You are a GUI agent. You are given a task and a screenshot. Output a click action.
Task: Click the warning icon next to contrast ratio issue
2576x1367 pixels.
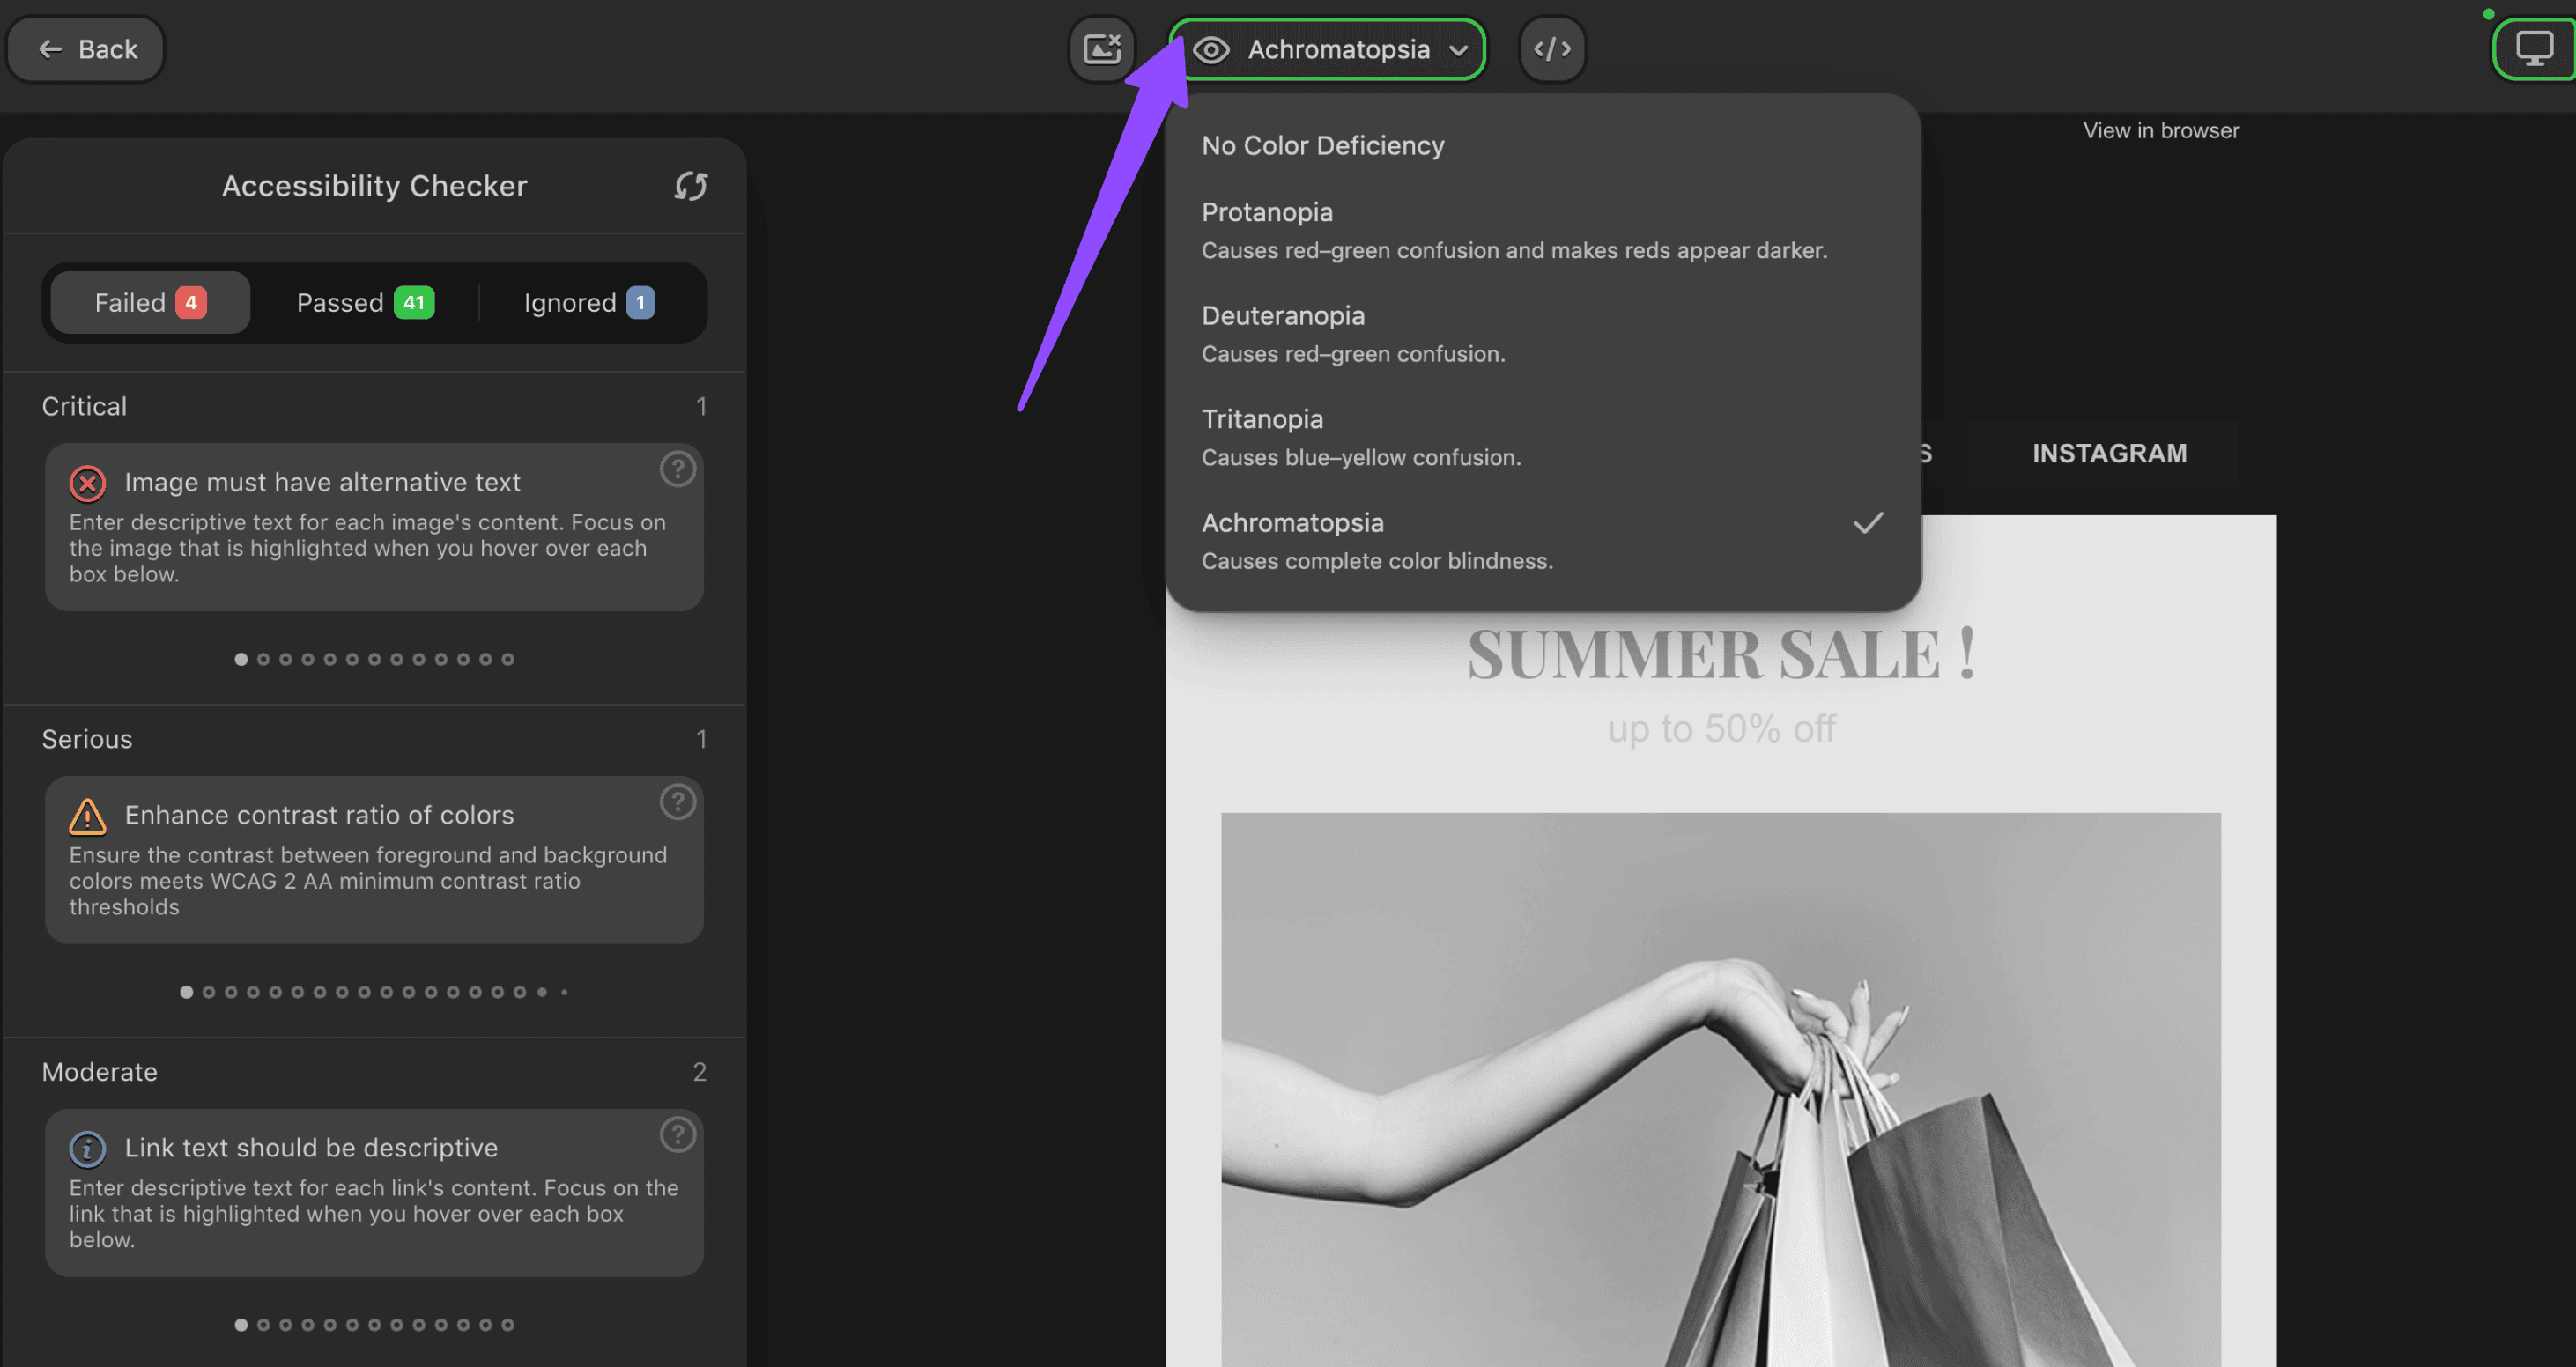87,816
